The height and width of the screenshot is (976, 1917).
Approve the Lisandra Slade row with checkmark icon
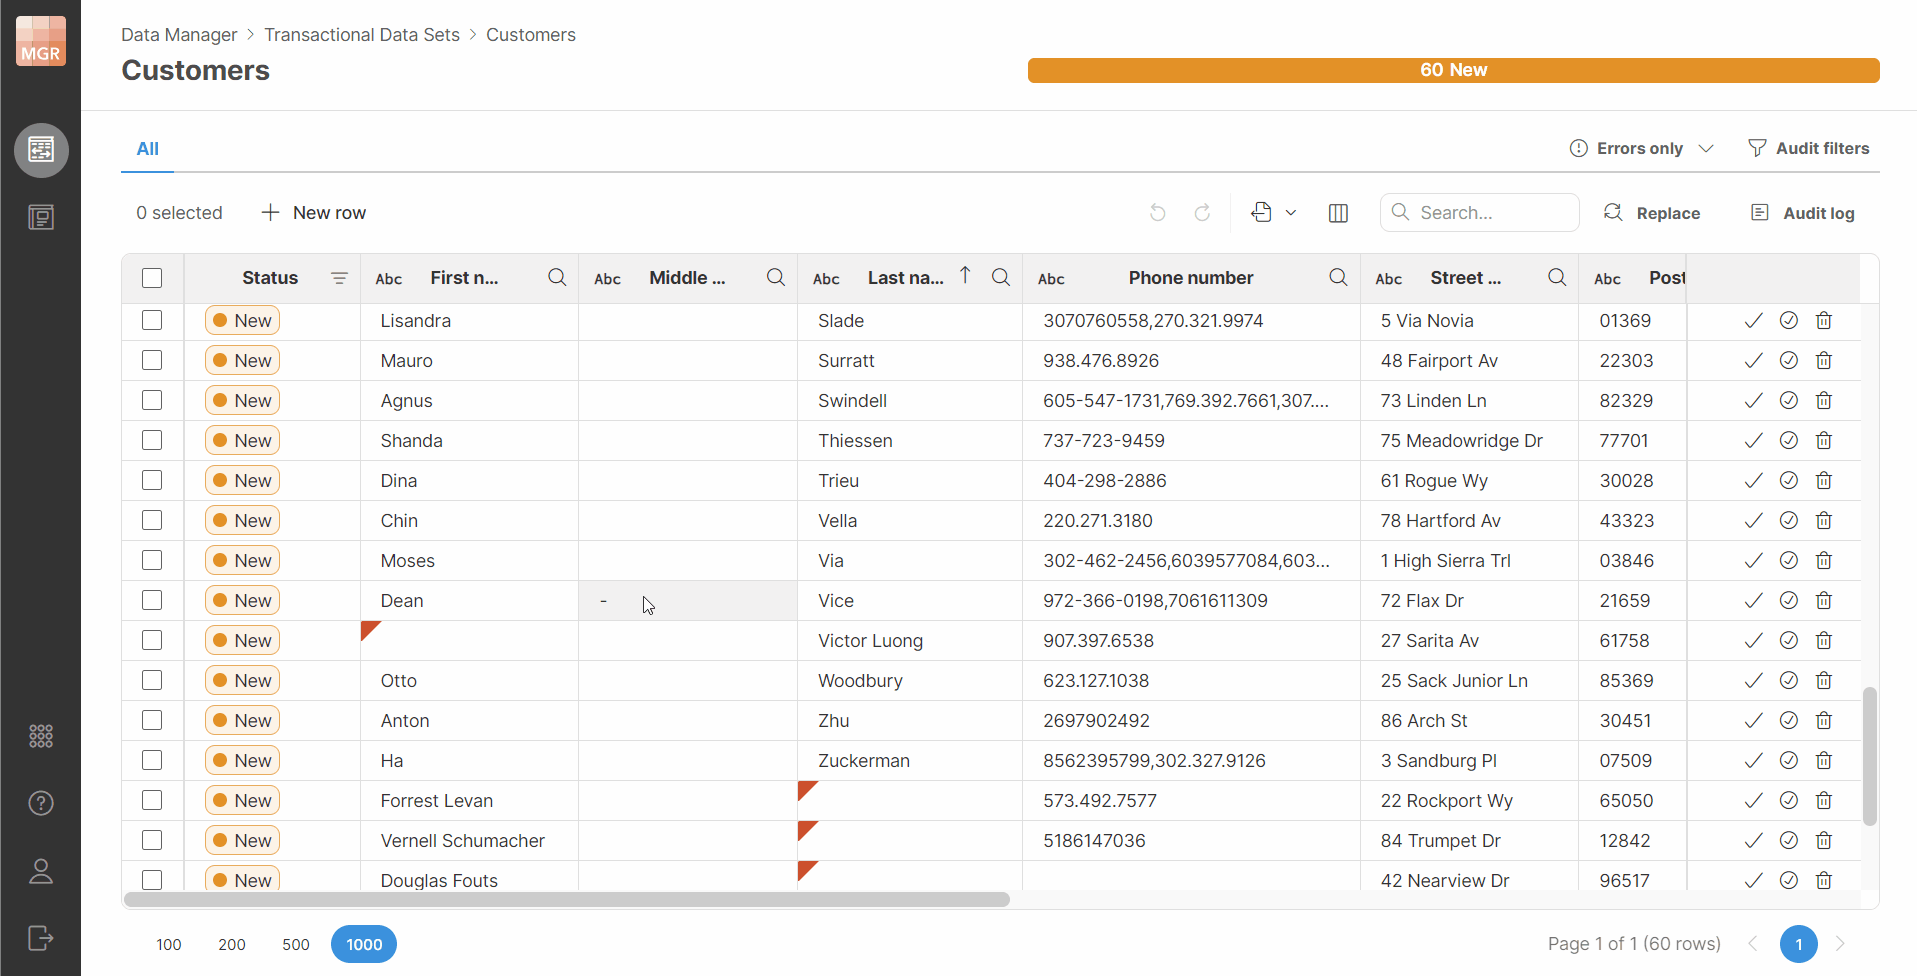(x=1753, y=320)
